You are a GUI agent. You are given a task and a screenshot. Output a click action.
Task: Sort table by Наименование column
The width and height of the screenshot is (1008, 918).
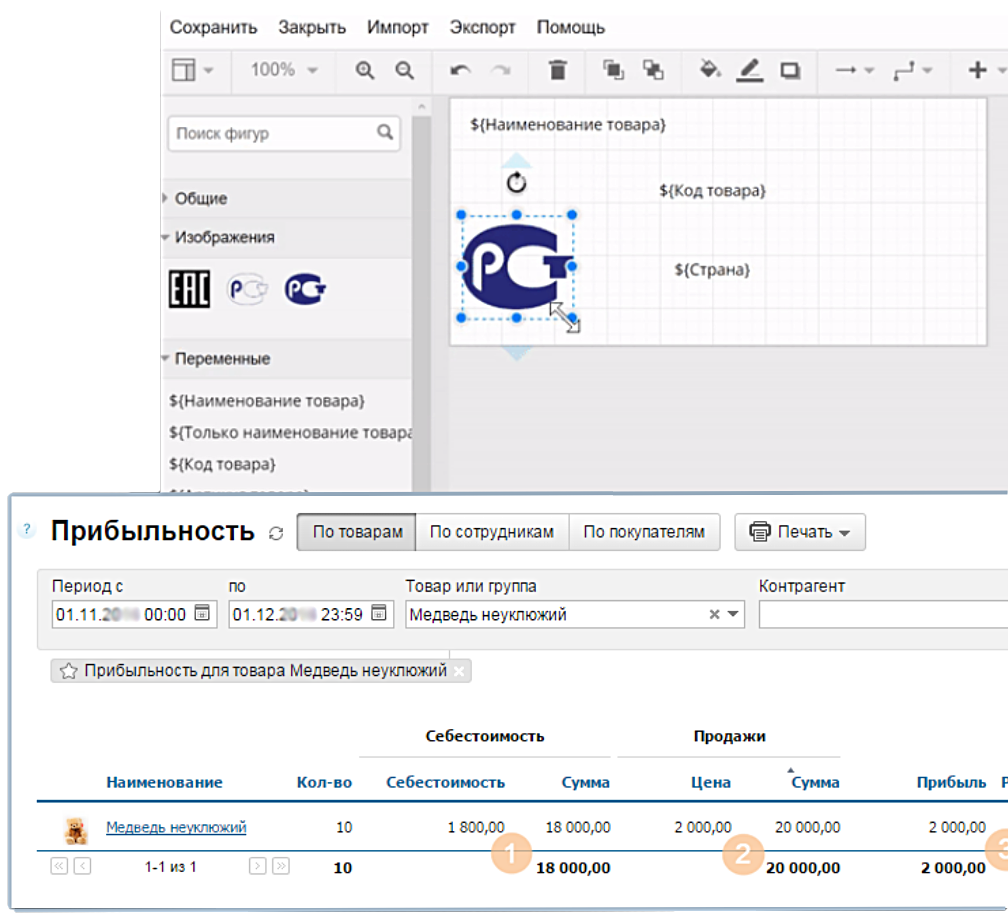[x=165, y=782]
